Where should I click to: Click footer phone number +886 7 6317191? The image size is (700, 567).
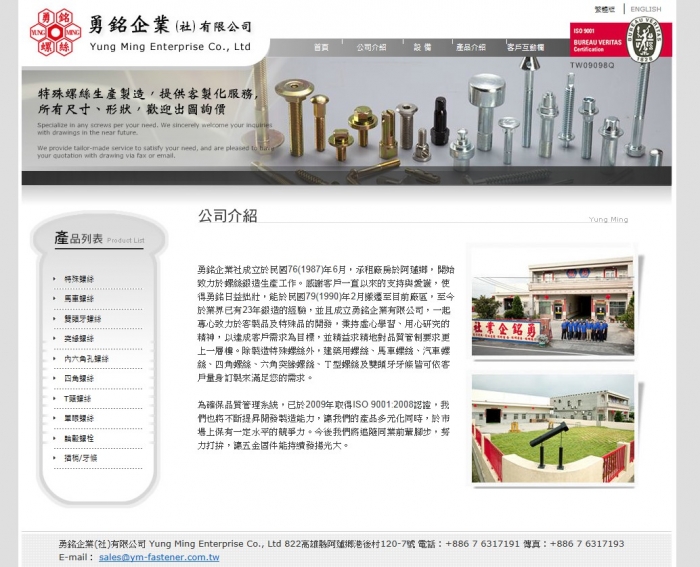483,544
